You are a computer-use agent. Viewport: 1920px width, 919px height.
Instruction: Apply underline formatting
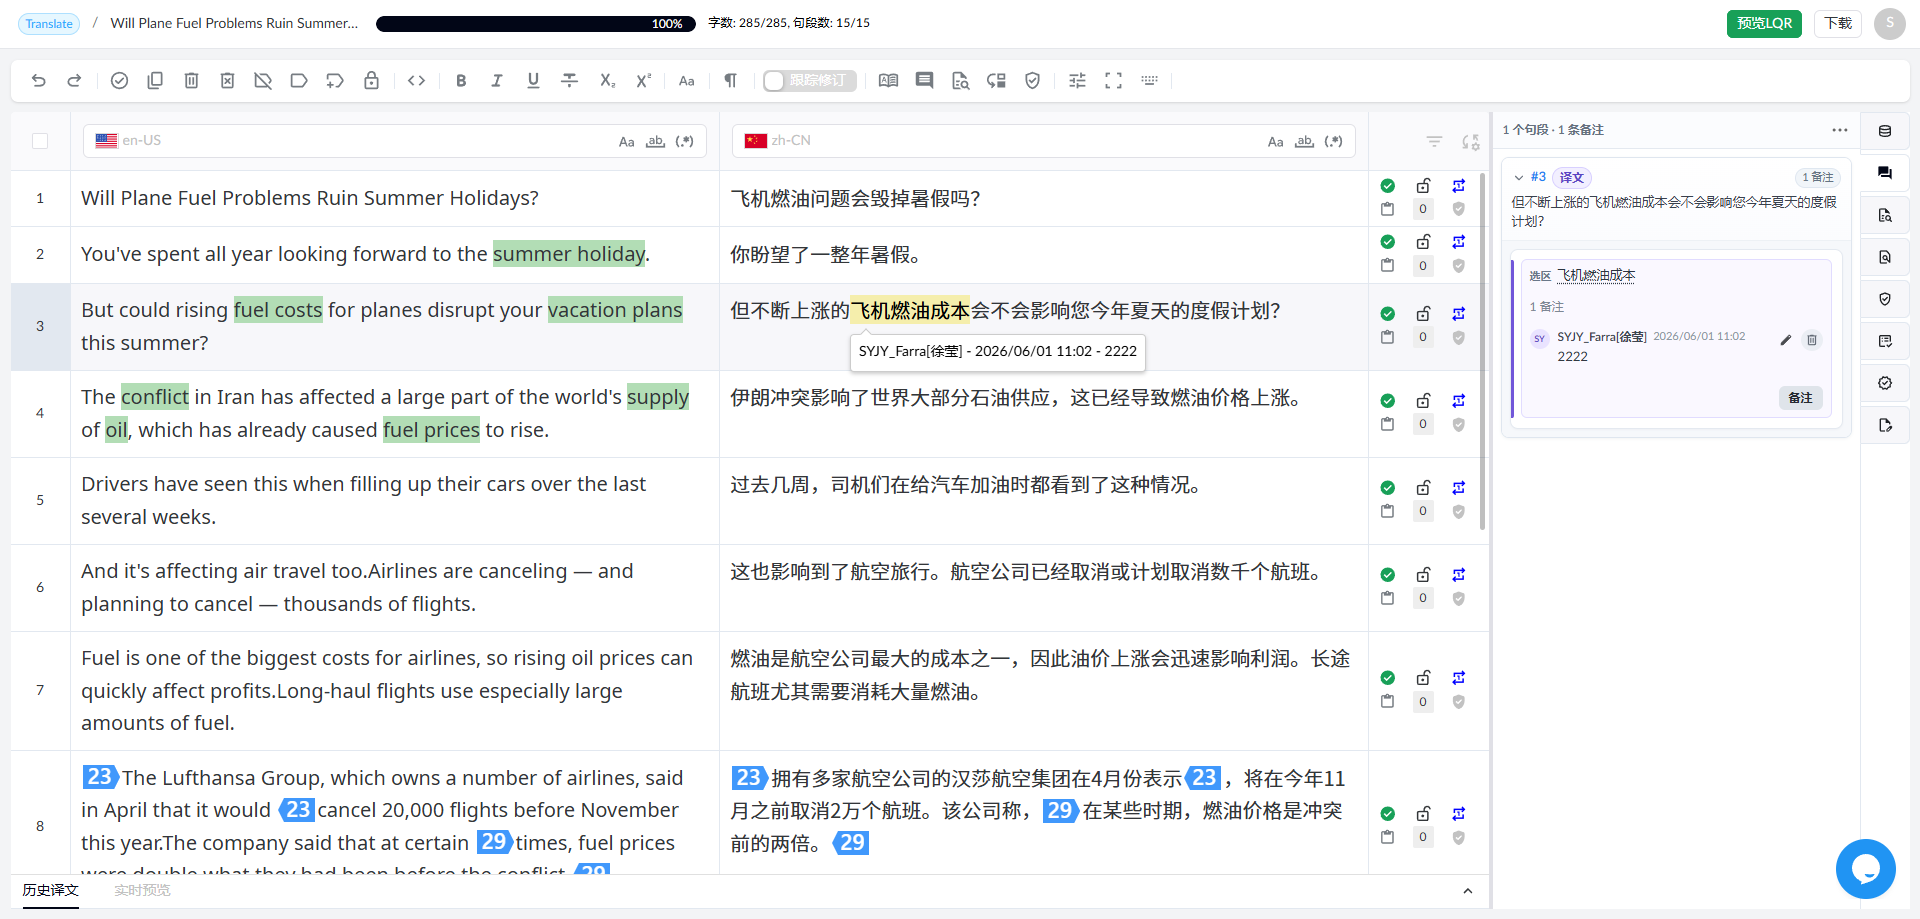pyautogui.click(x=533, y=81)
